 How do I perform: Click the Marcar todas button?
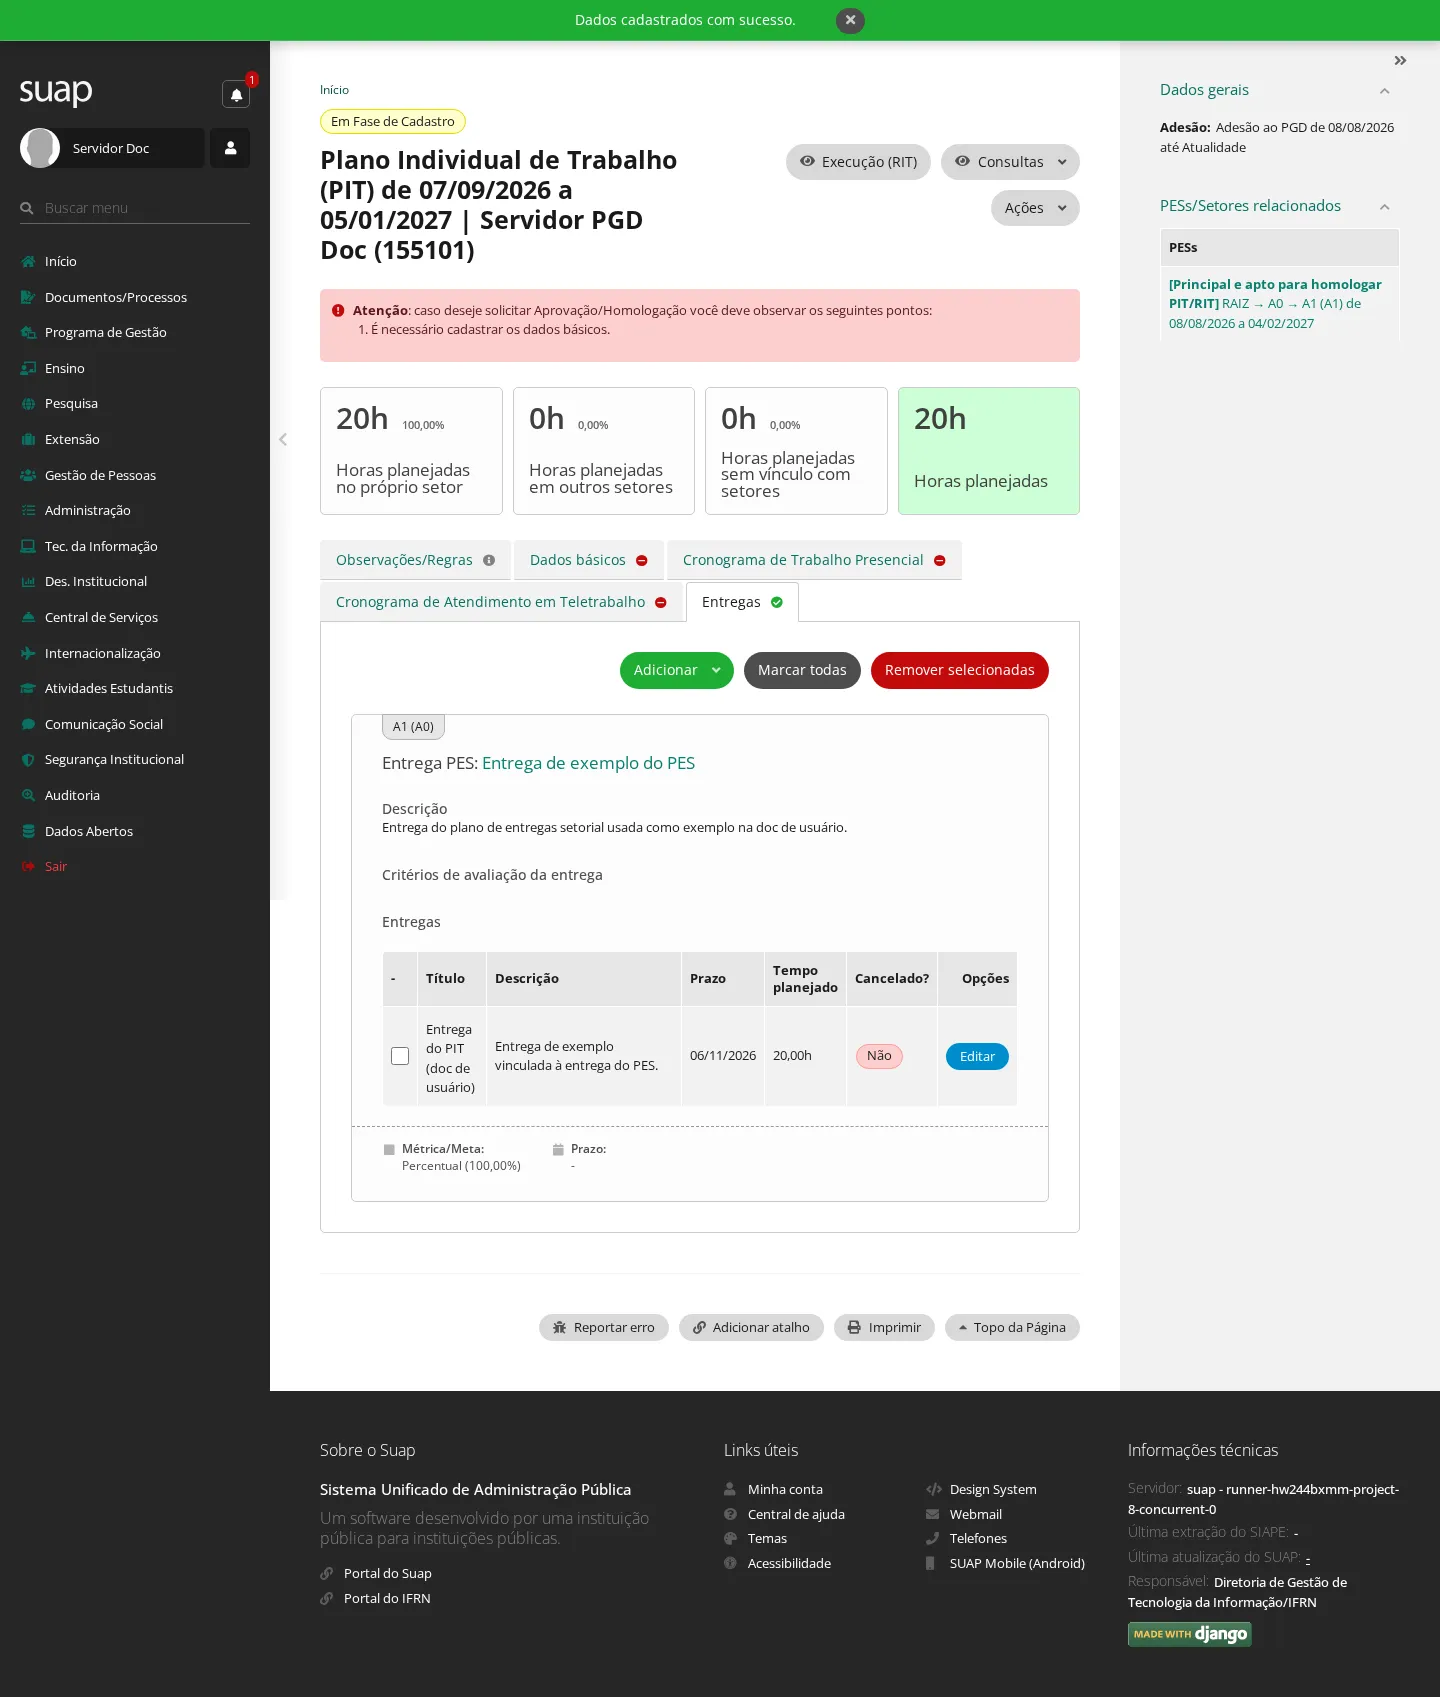pyautogui.click(x=802, y=670)
